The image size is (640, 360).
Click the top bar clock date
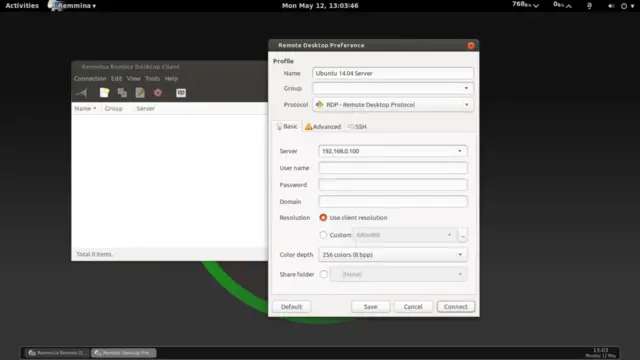[x=320, y=6]
